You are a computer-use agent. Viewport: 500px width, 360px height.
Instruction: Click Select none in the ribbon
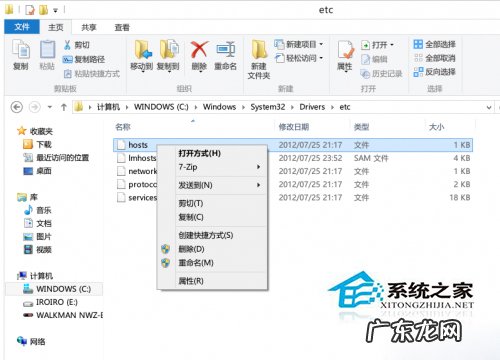[x=435, y=58]
